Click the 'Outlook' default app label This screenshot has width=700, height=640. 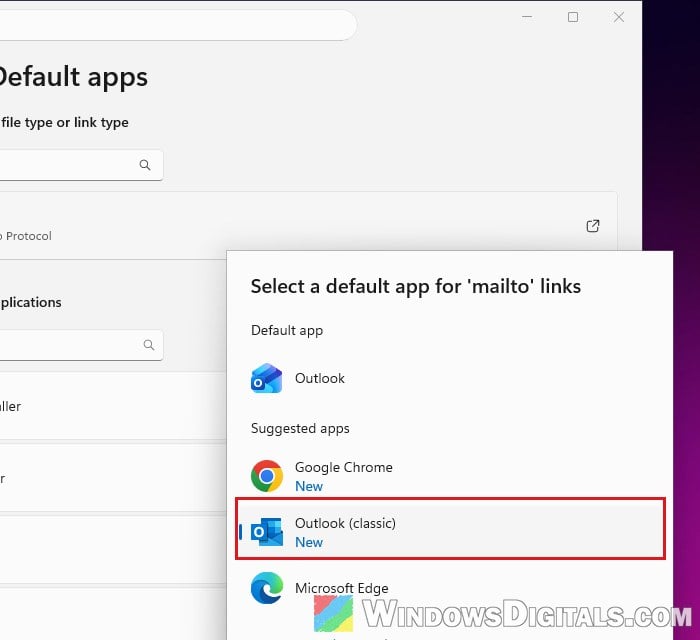(x=320, y=378)
